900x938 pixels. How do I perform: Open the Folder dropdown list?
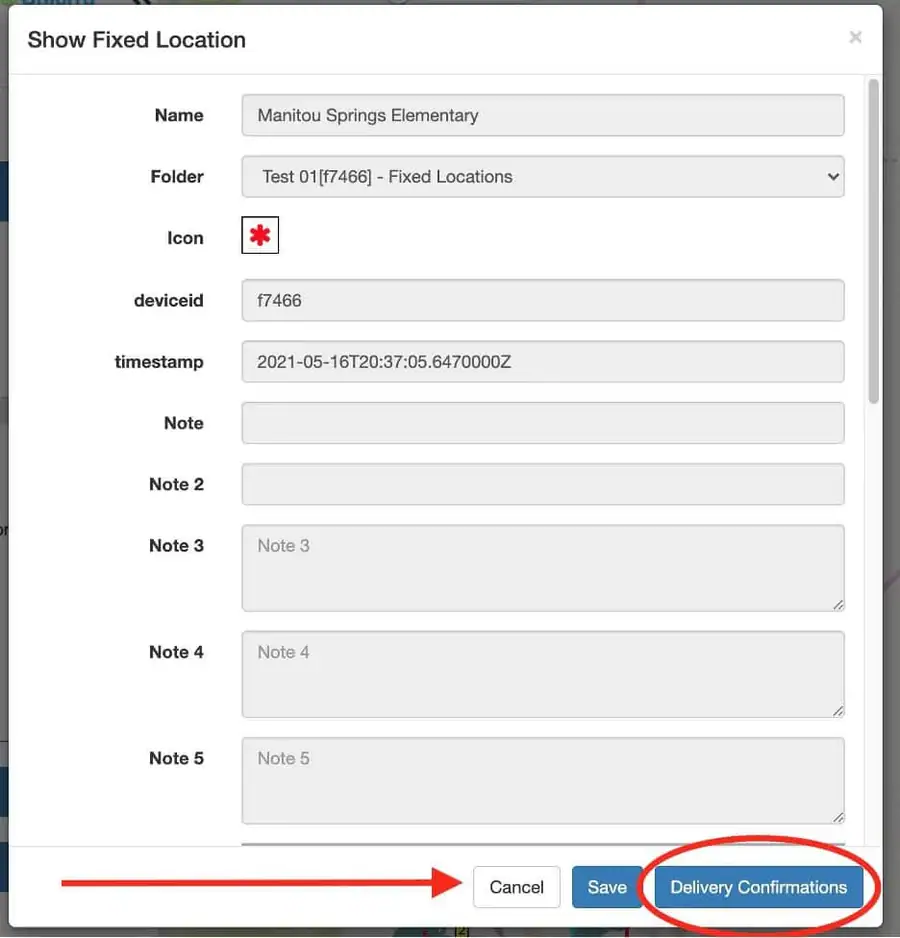click(x=543, y=176)
